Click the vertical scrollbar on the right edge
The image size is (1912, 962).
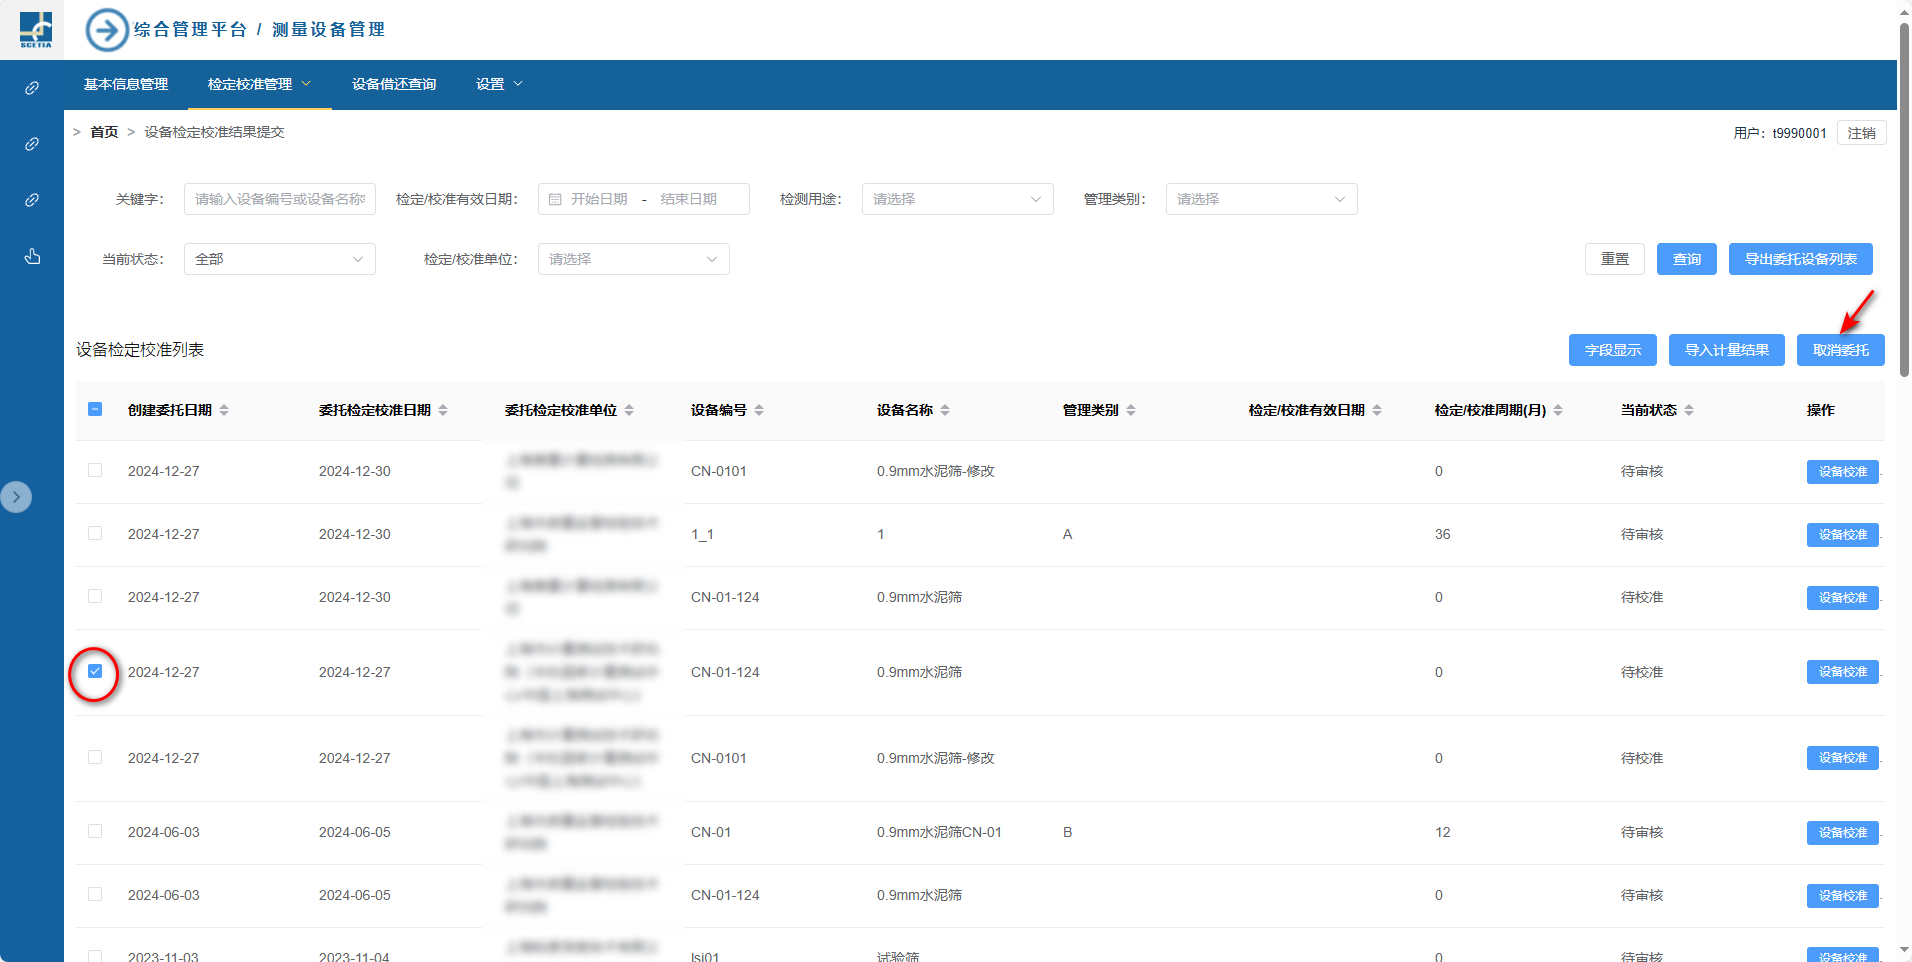(1904, 200)
